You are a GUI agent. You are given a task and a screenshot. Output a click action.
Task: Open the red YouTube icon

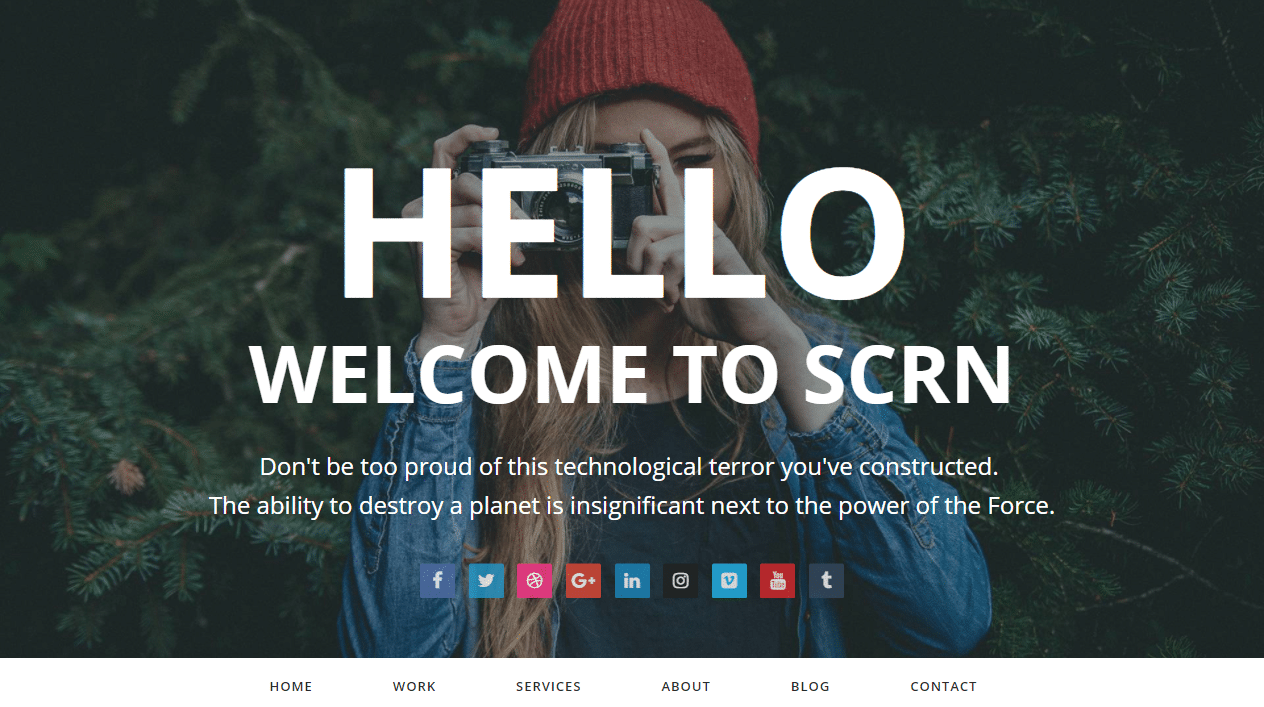coord(777,581)
